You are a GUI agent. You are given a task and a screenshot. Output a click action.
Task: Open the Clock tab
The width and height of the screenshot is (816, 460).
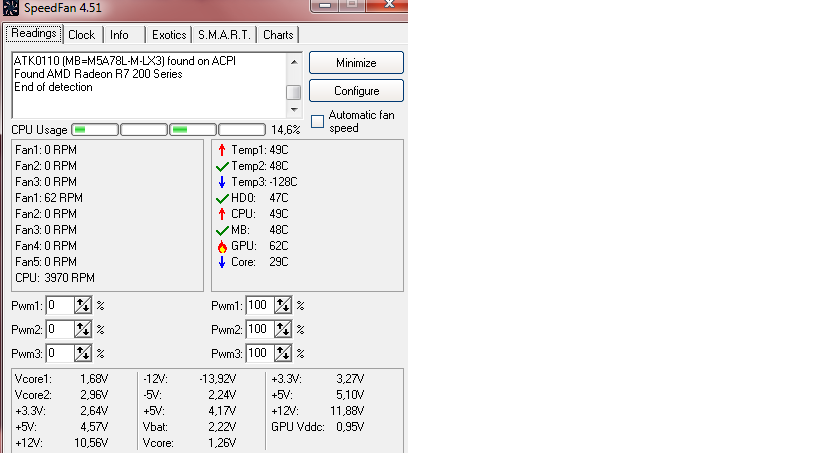(x=82, y=35)
